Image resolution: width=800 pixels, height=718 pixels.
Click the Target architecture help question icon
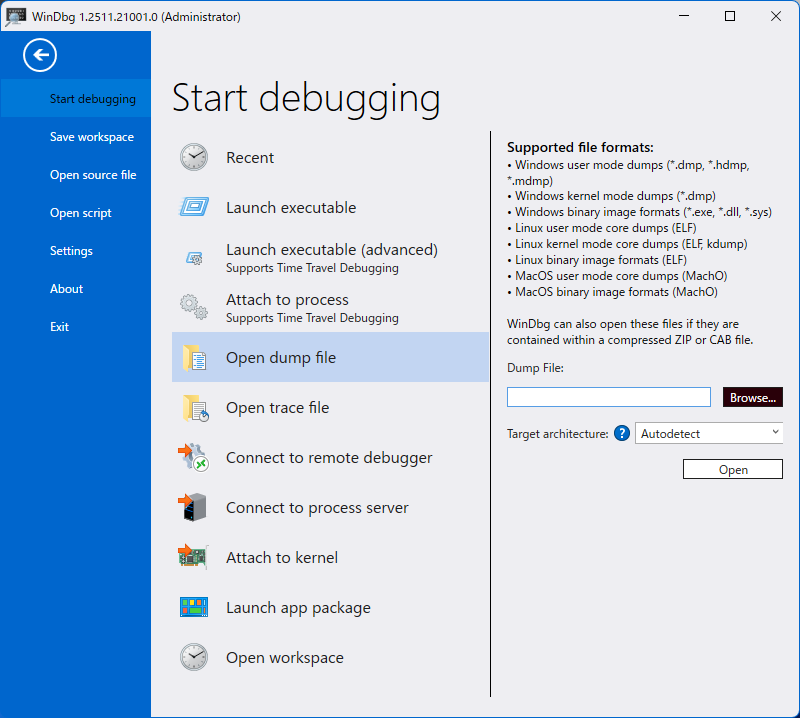pyautogui.click(x=622, y=433)
